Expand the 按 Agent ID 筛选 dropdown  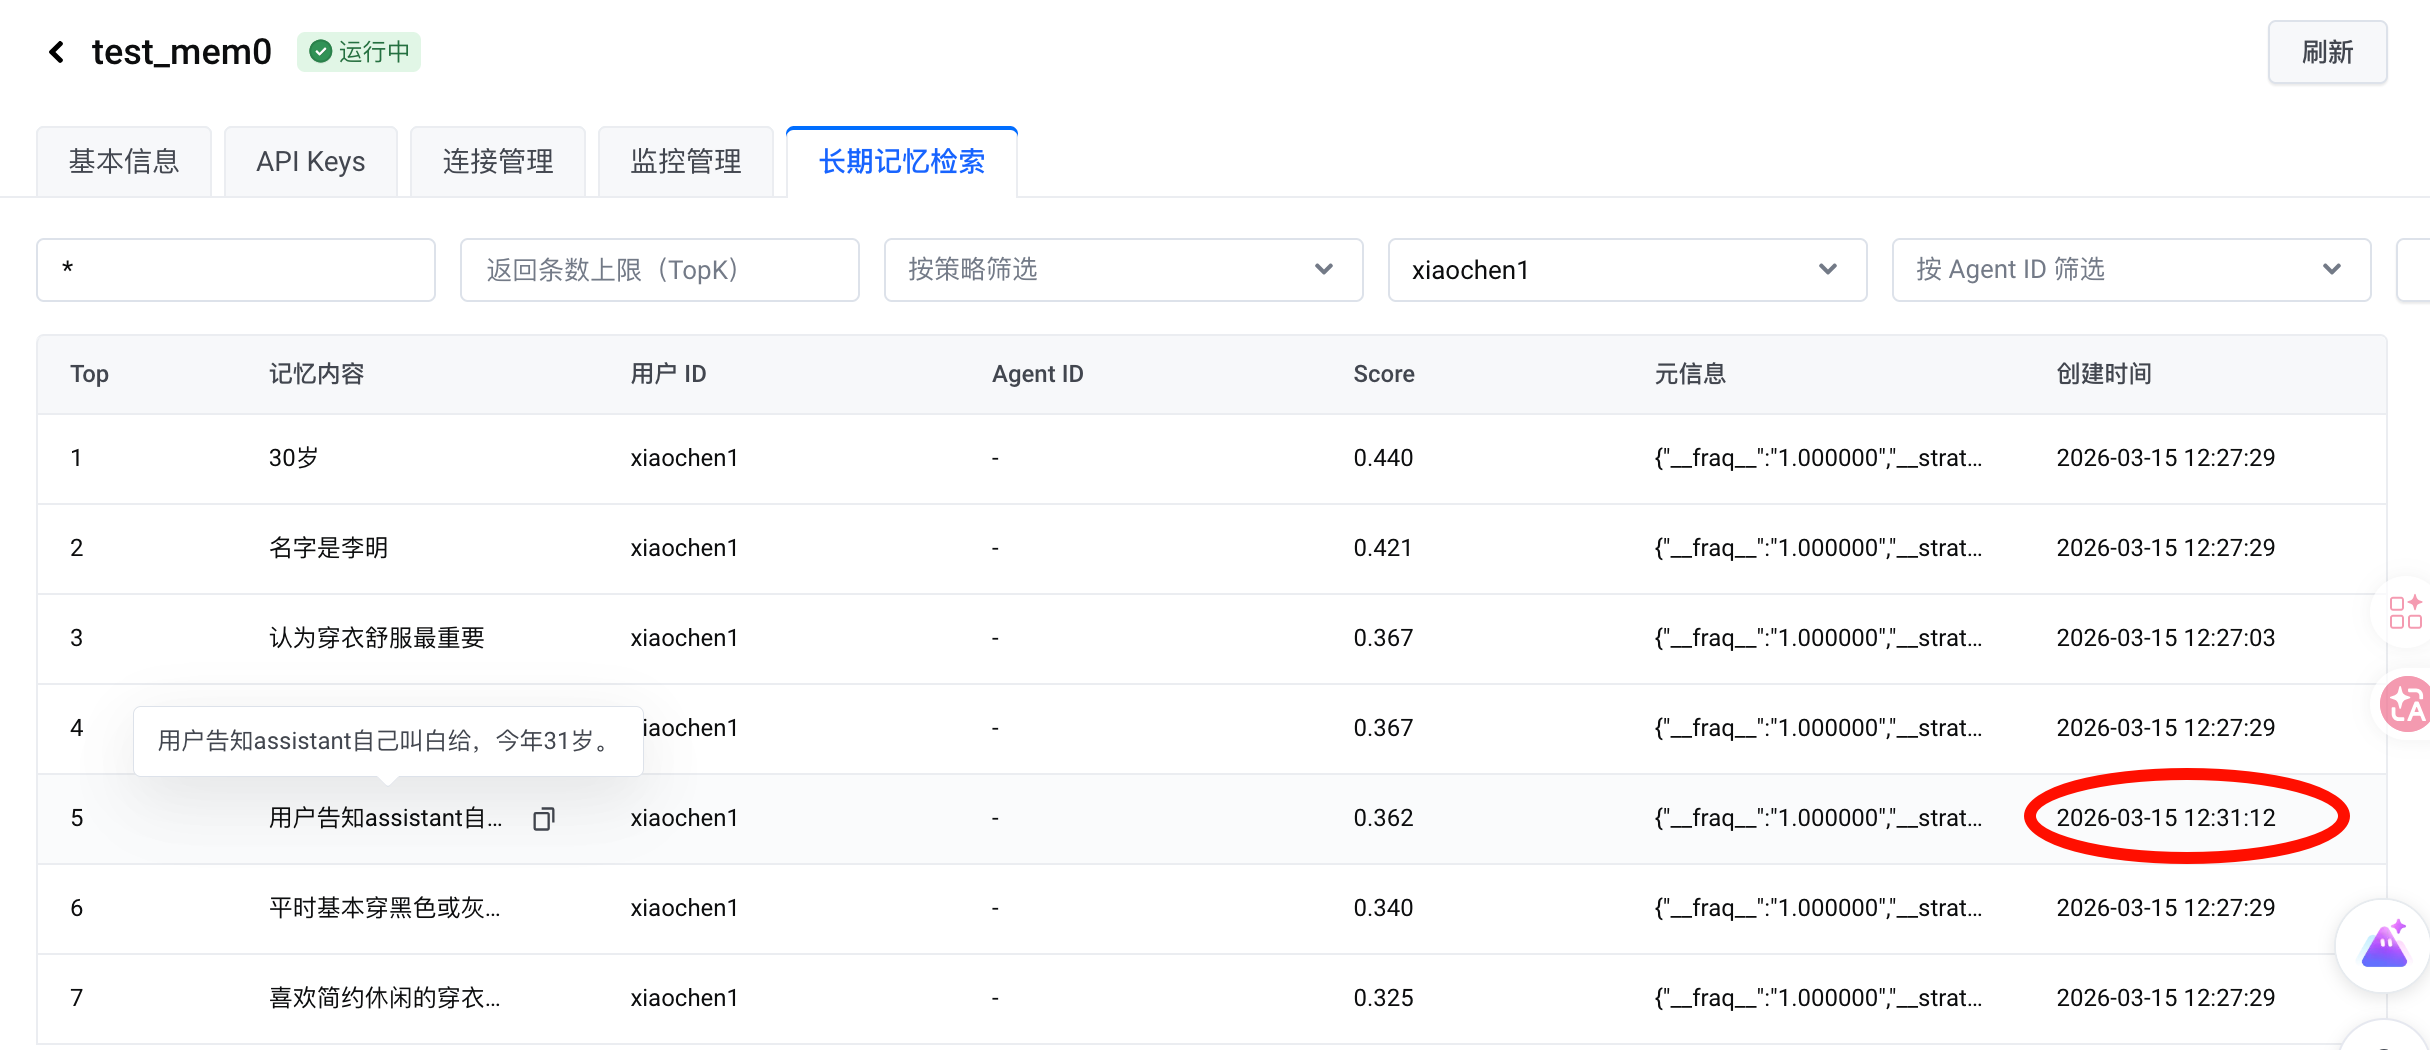(2130, 270)
